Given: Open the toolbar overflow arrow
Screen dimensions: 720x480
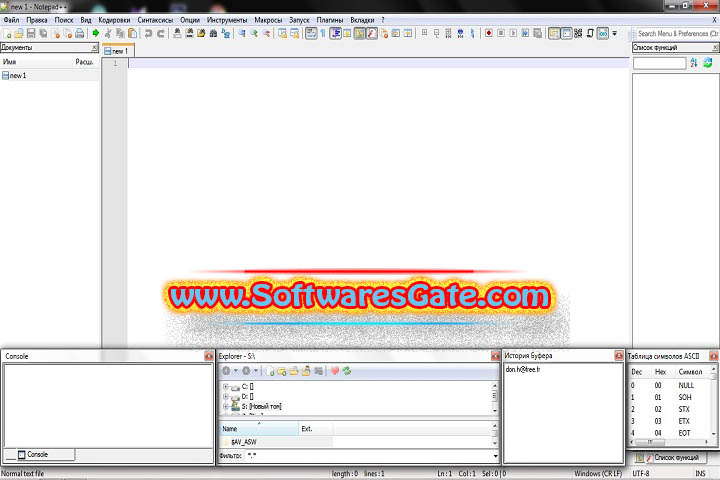Looking at the screenshot, I should [x=614, y=34].
